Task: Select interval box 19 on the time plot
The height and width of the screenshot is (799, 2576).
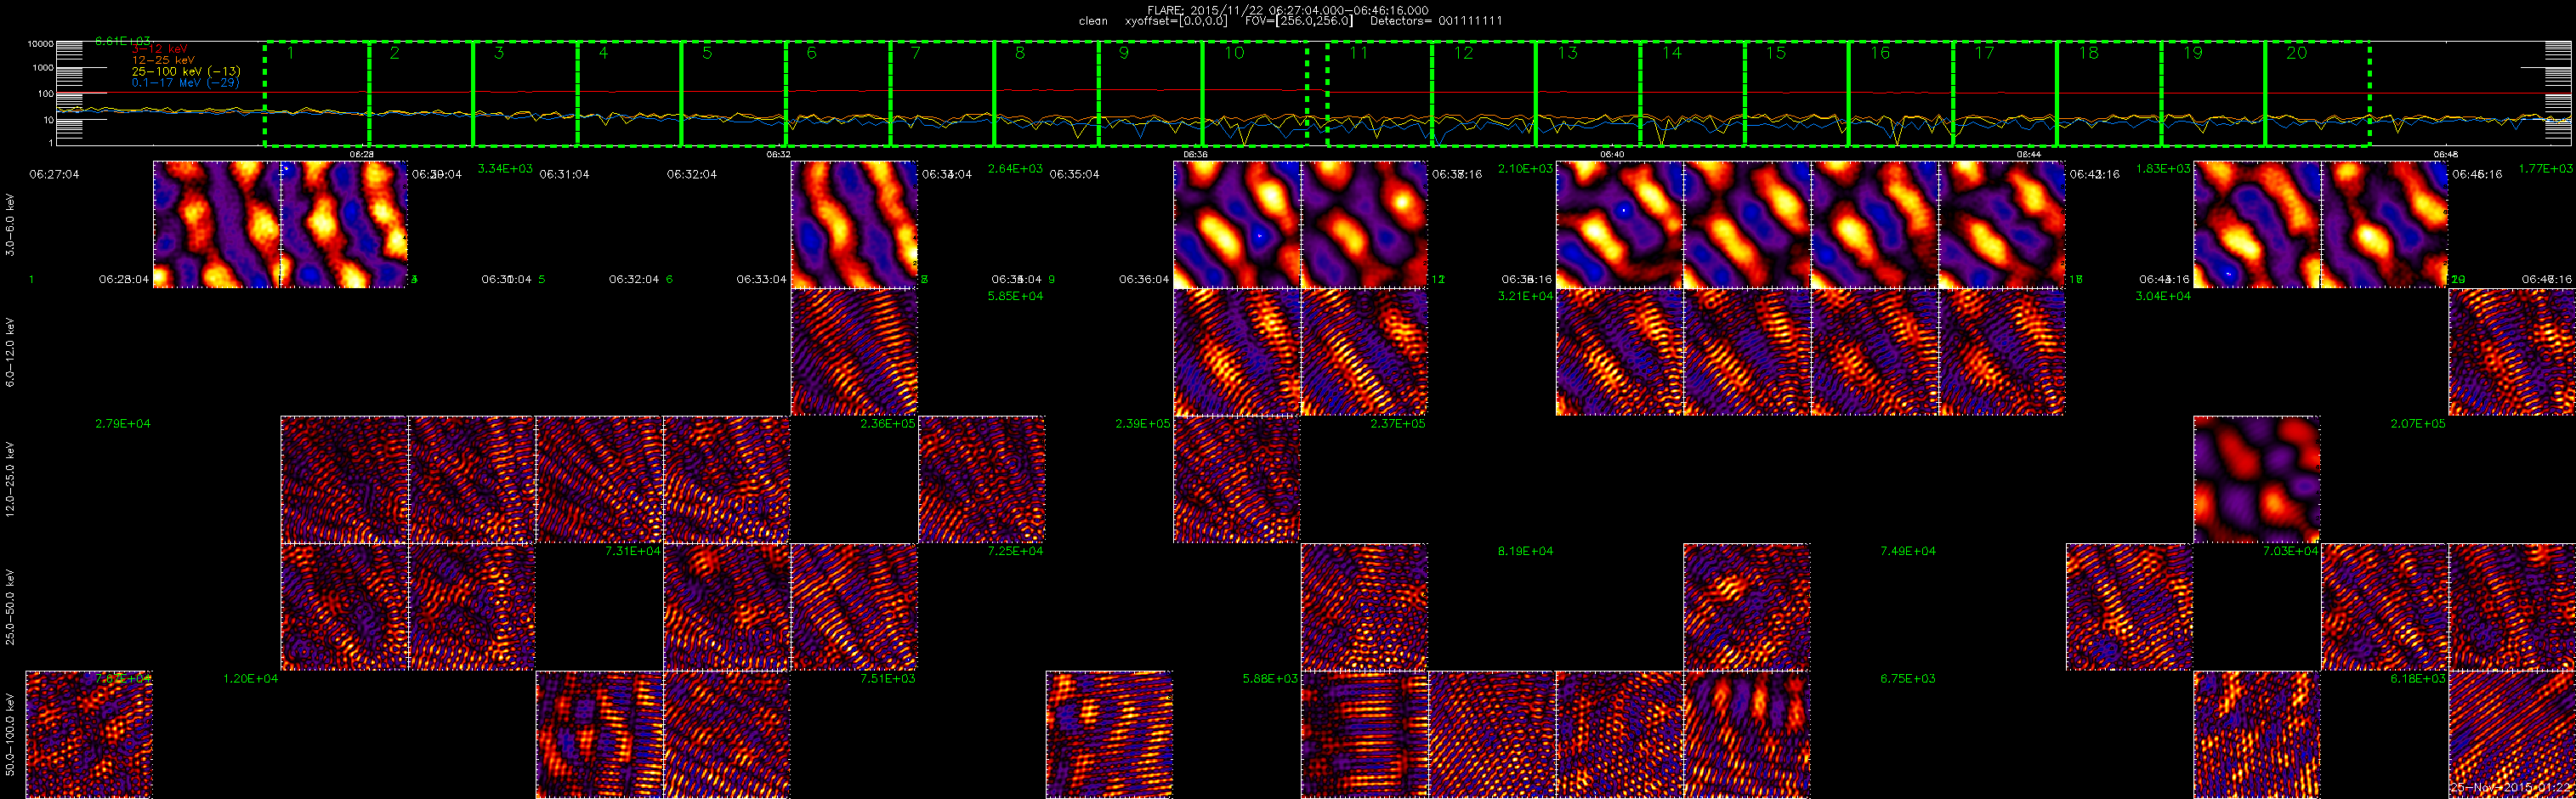Action: (x=2213, y=94)
